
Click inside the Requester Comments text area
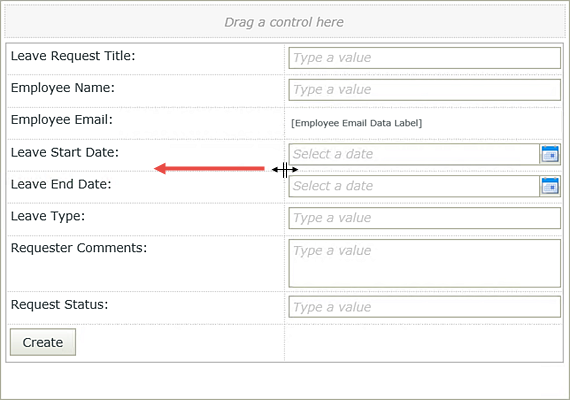(x=424, y=263)
